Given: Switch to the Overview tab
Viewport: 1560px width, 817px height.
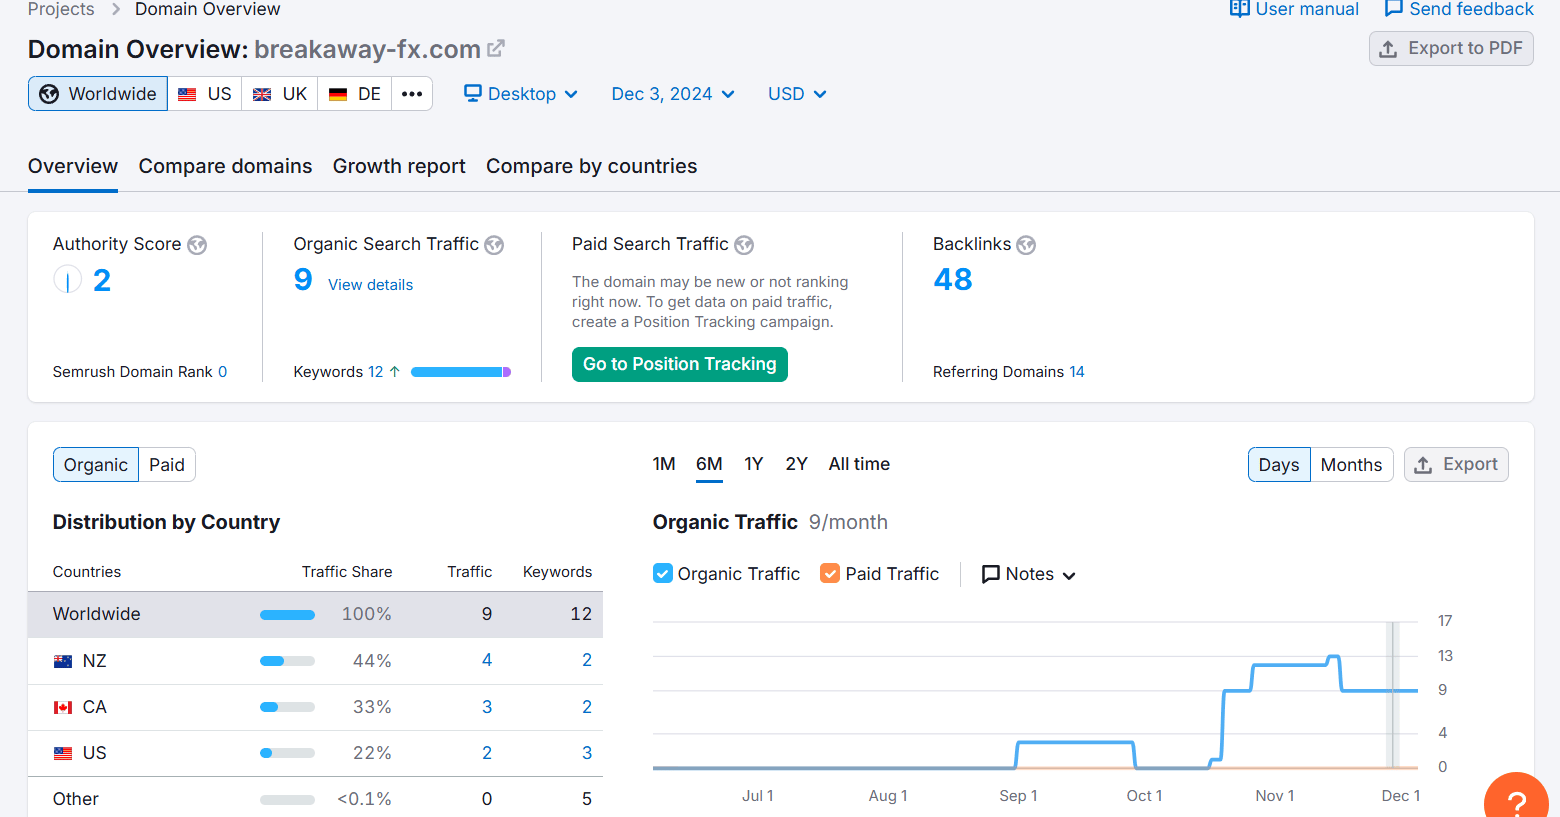Looking at the screenshot, I should coord(73,166).
